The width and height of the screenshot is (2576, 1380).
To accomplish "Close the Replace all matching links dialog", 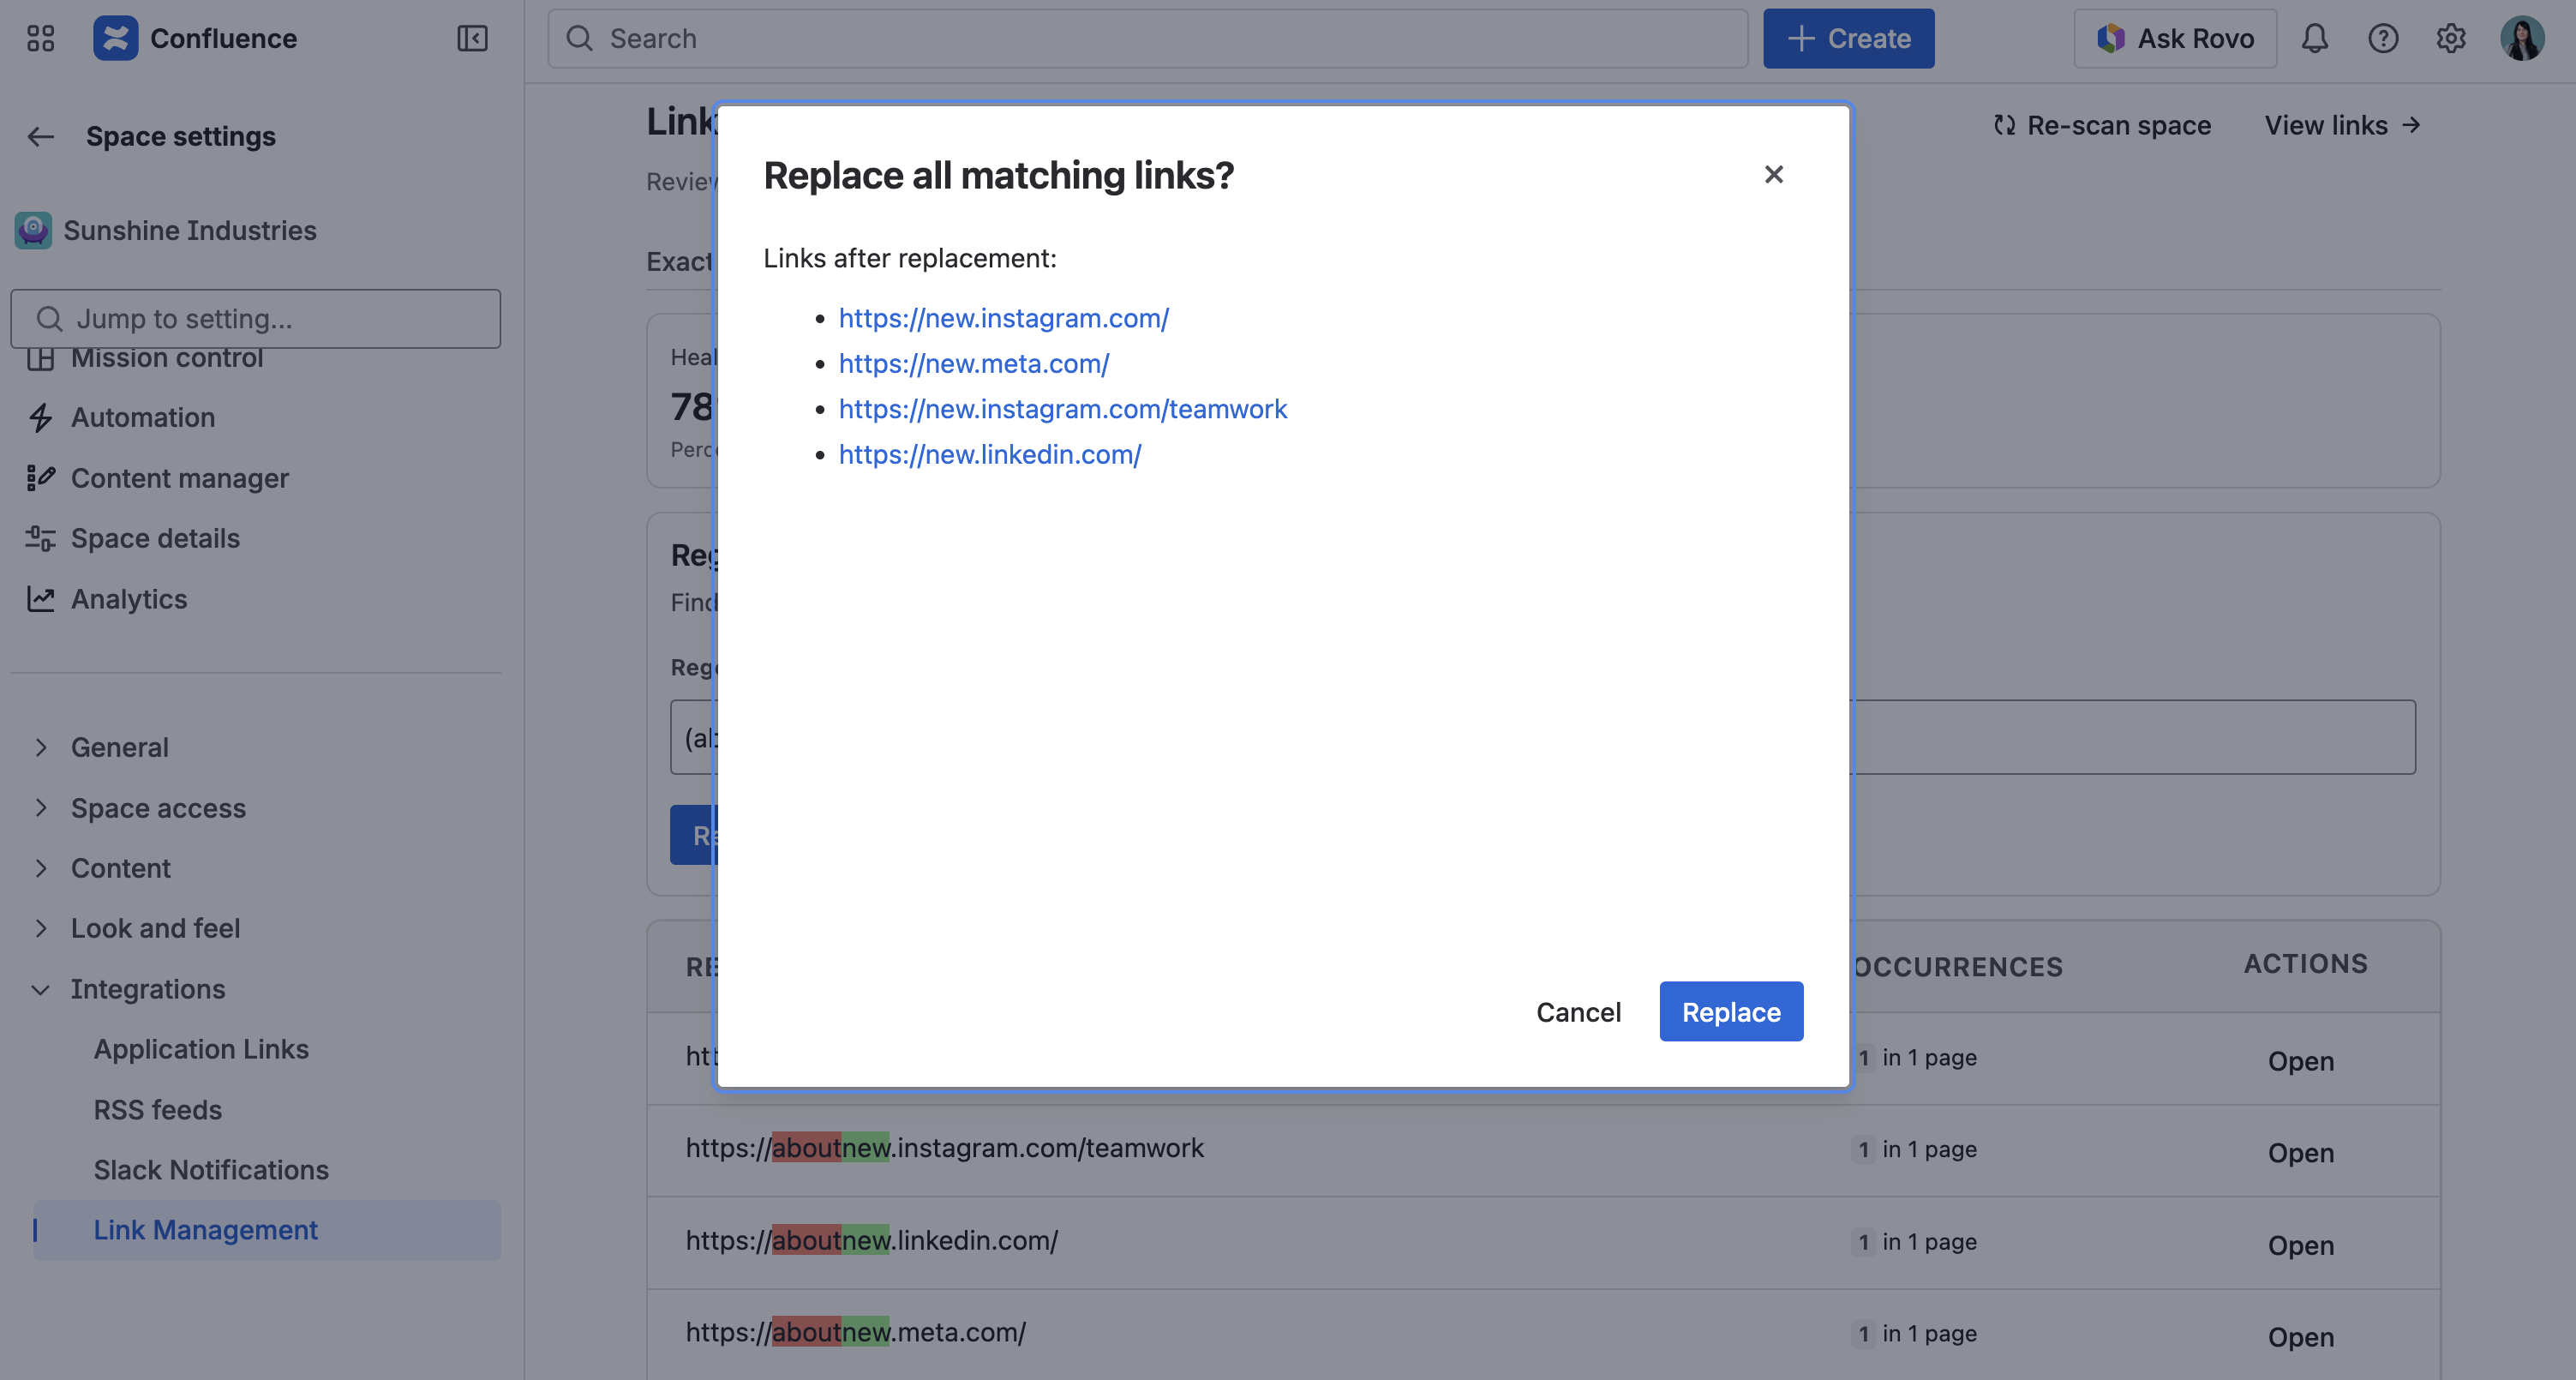I will (x=1774, y=174).
